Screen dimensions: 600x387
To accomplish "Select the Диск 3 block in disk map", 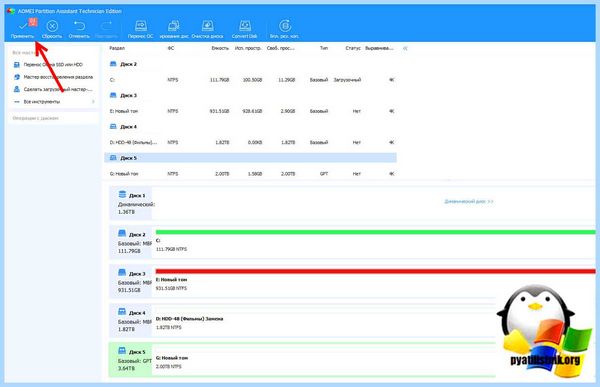I will click(x=131, y=282).
